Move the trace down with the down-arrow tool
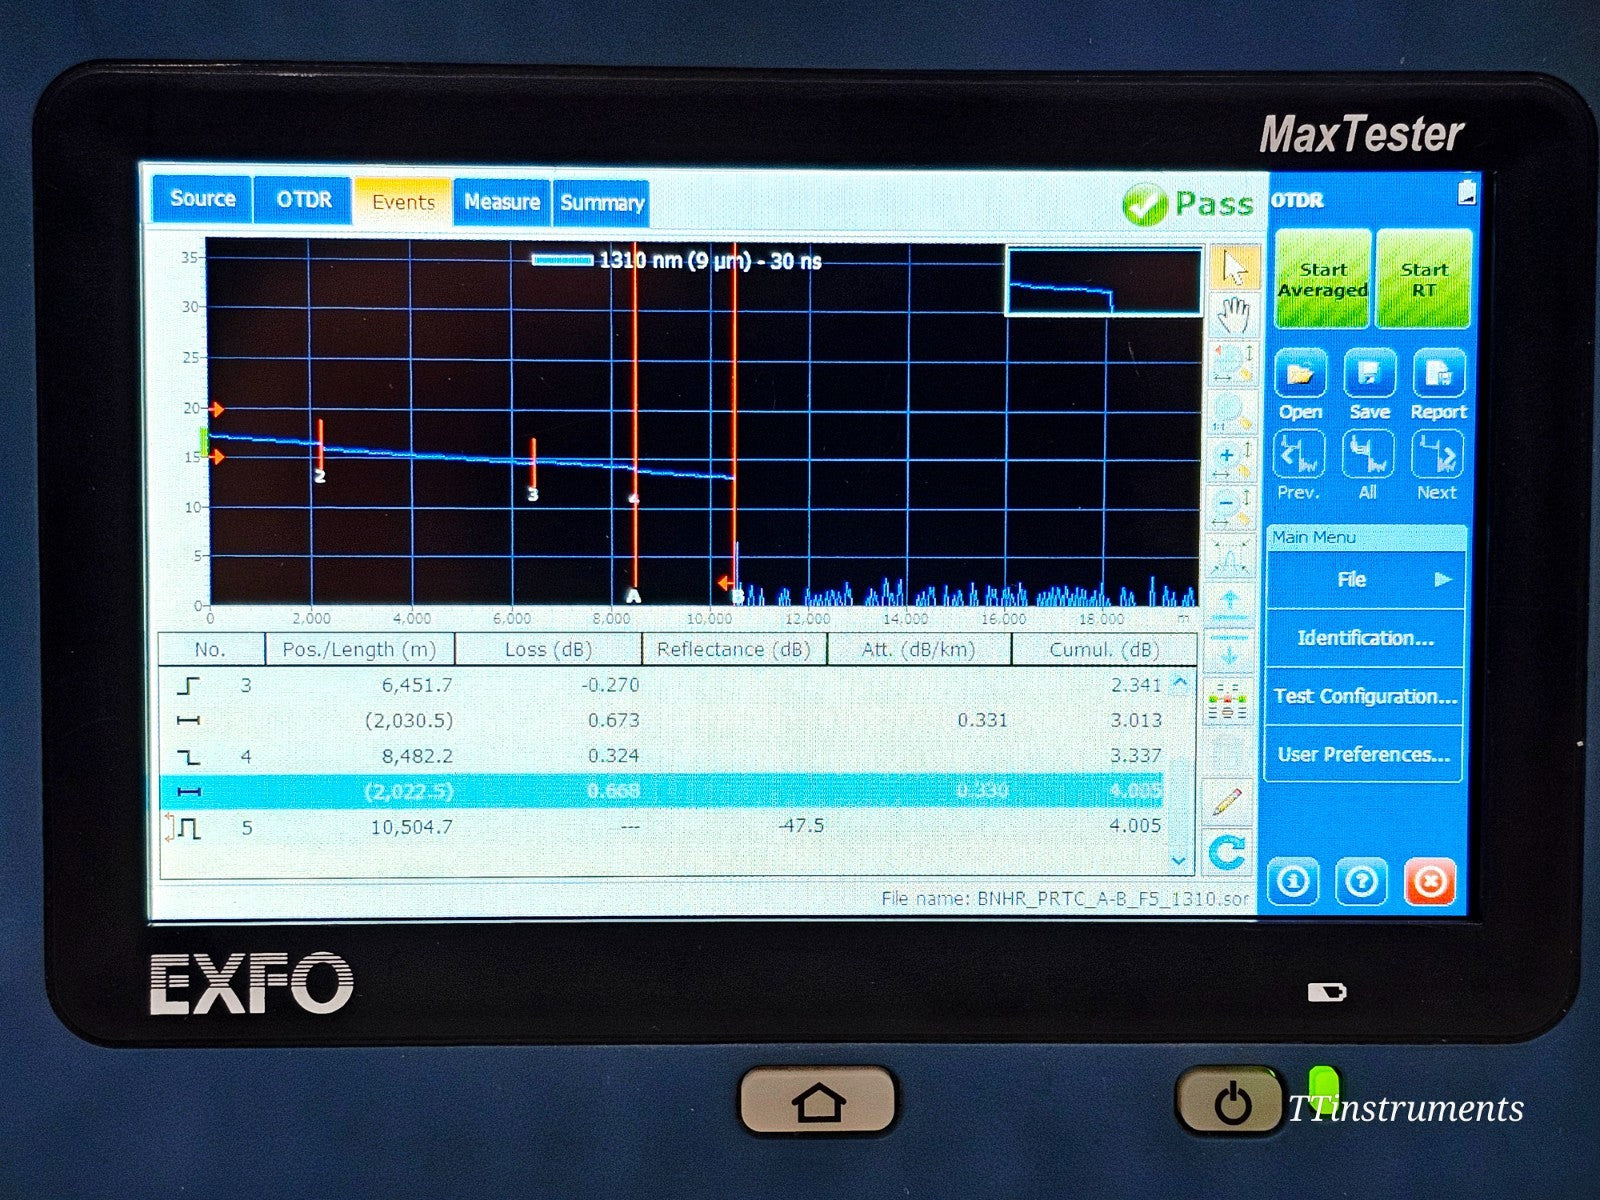 click(x=1230, y=653)
